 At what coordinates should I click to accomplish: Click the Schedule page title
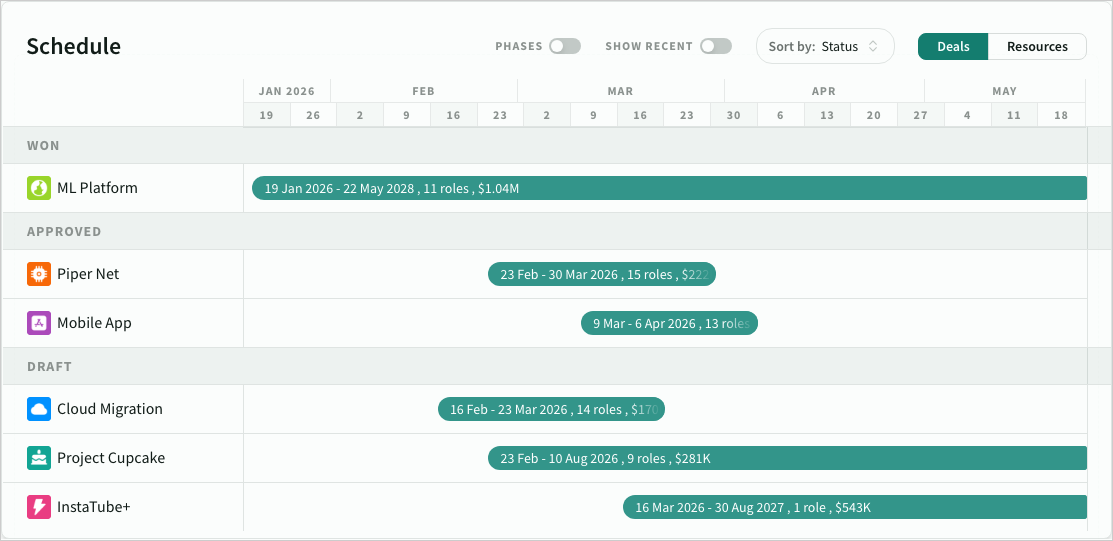(x=74, y=46)
